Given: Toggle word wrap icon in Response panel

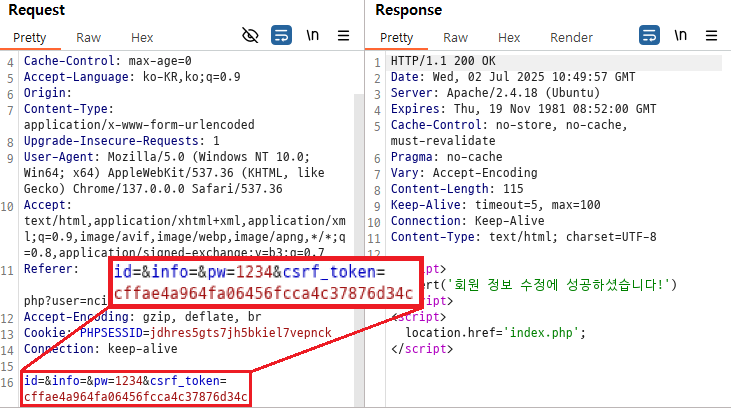Looking at the screenshot, I should 649,35.
